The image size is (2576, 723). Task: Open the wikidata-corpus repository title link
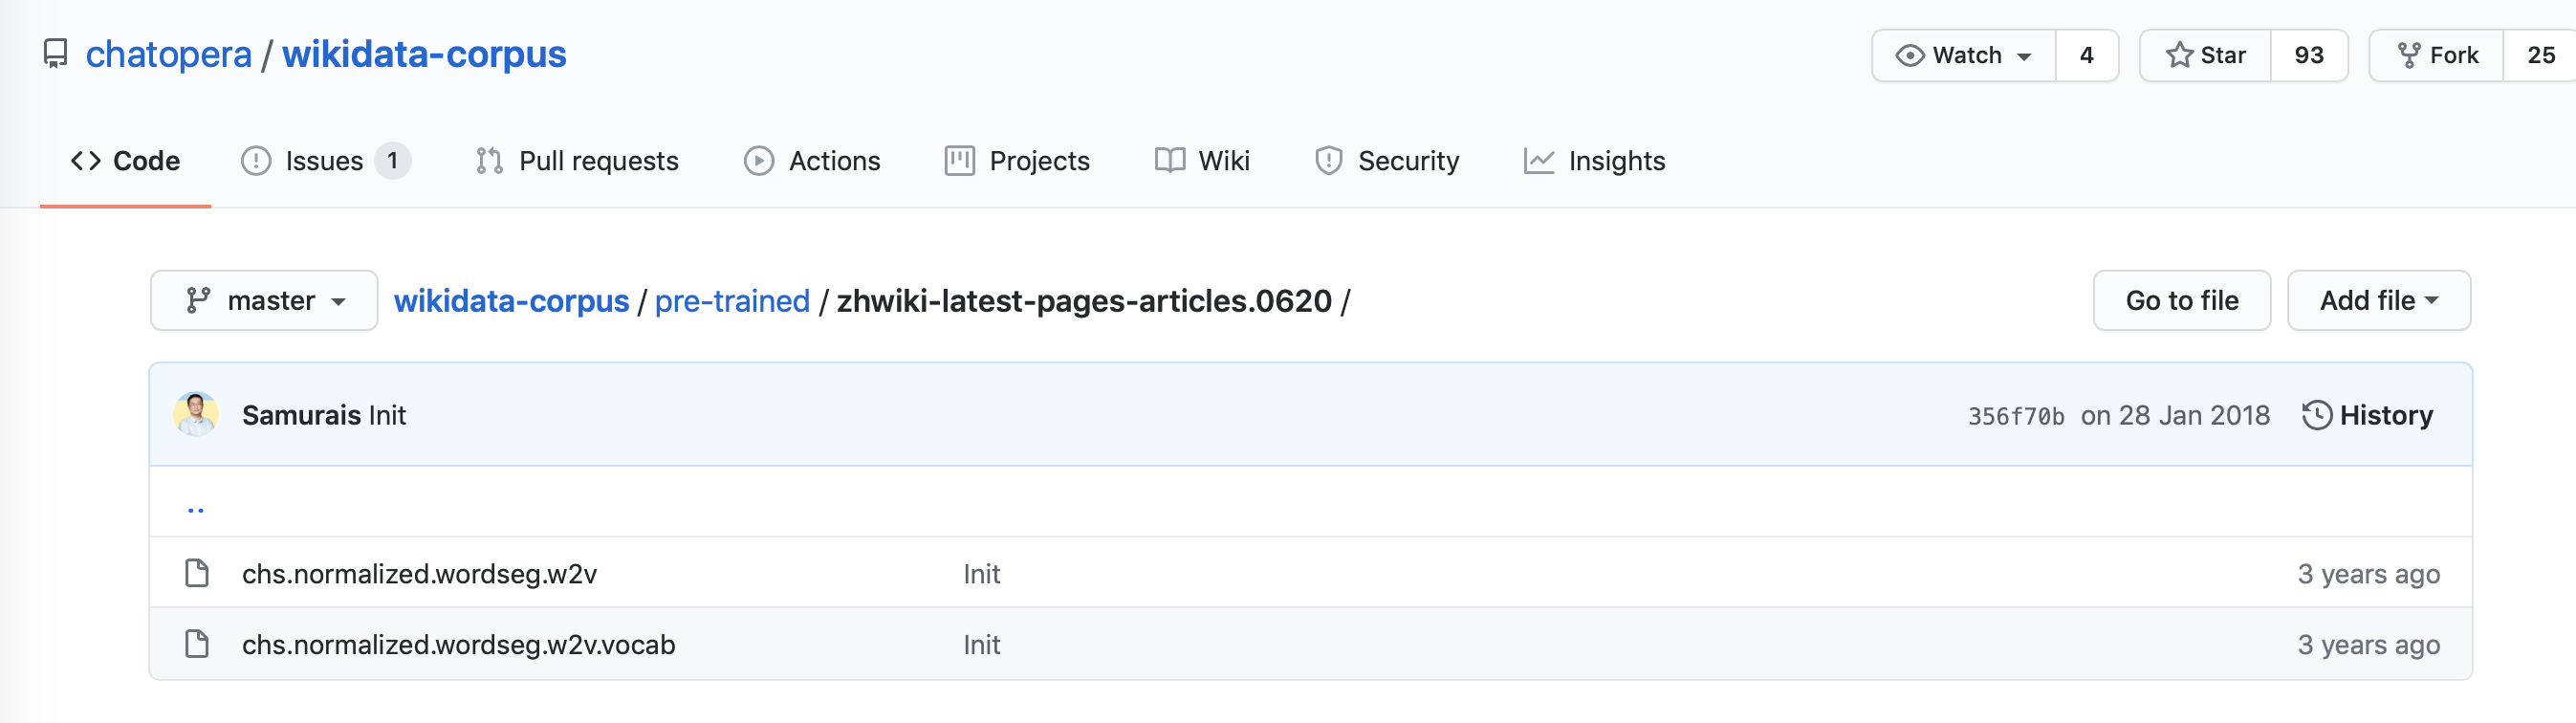[x=424, y=54]
